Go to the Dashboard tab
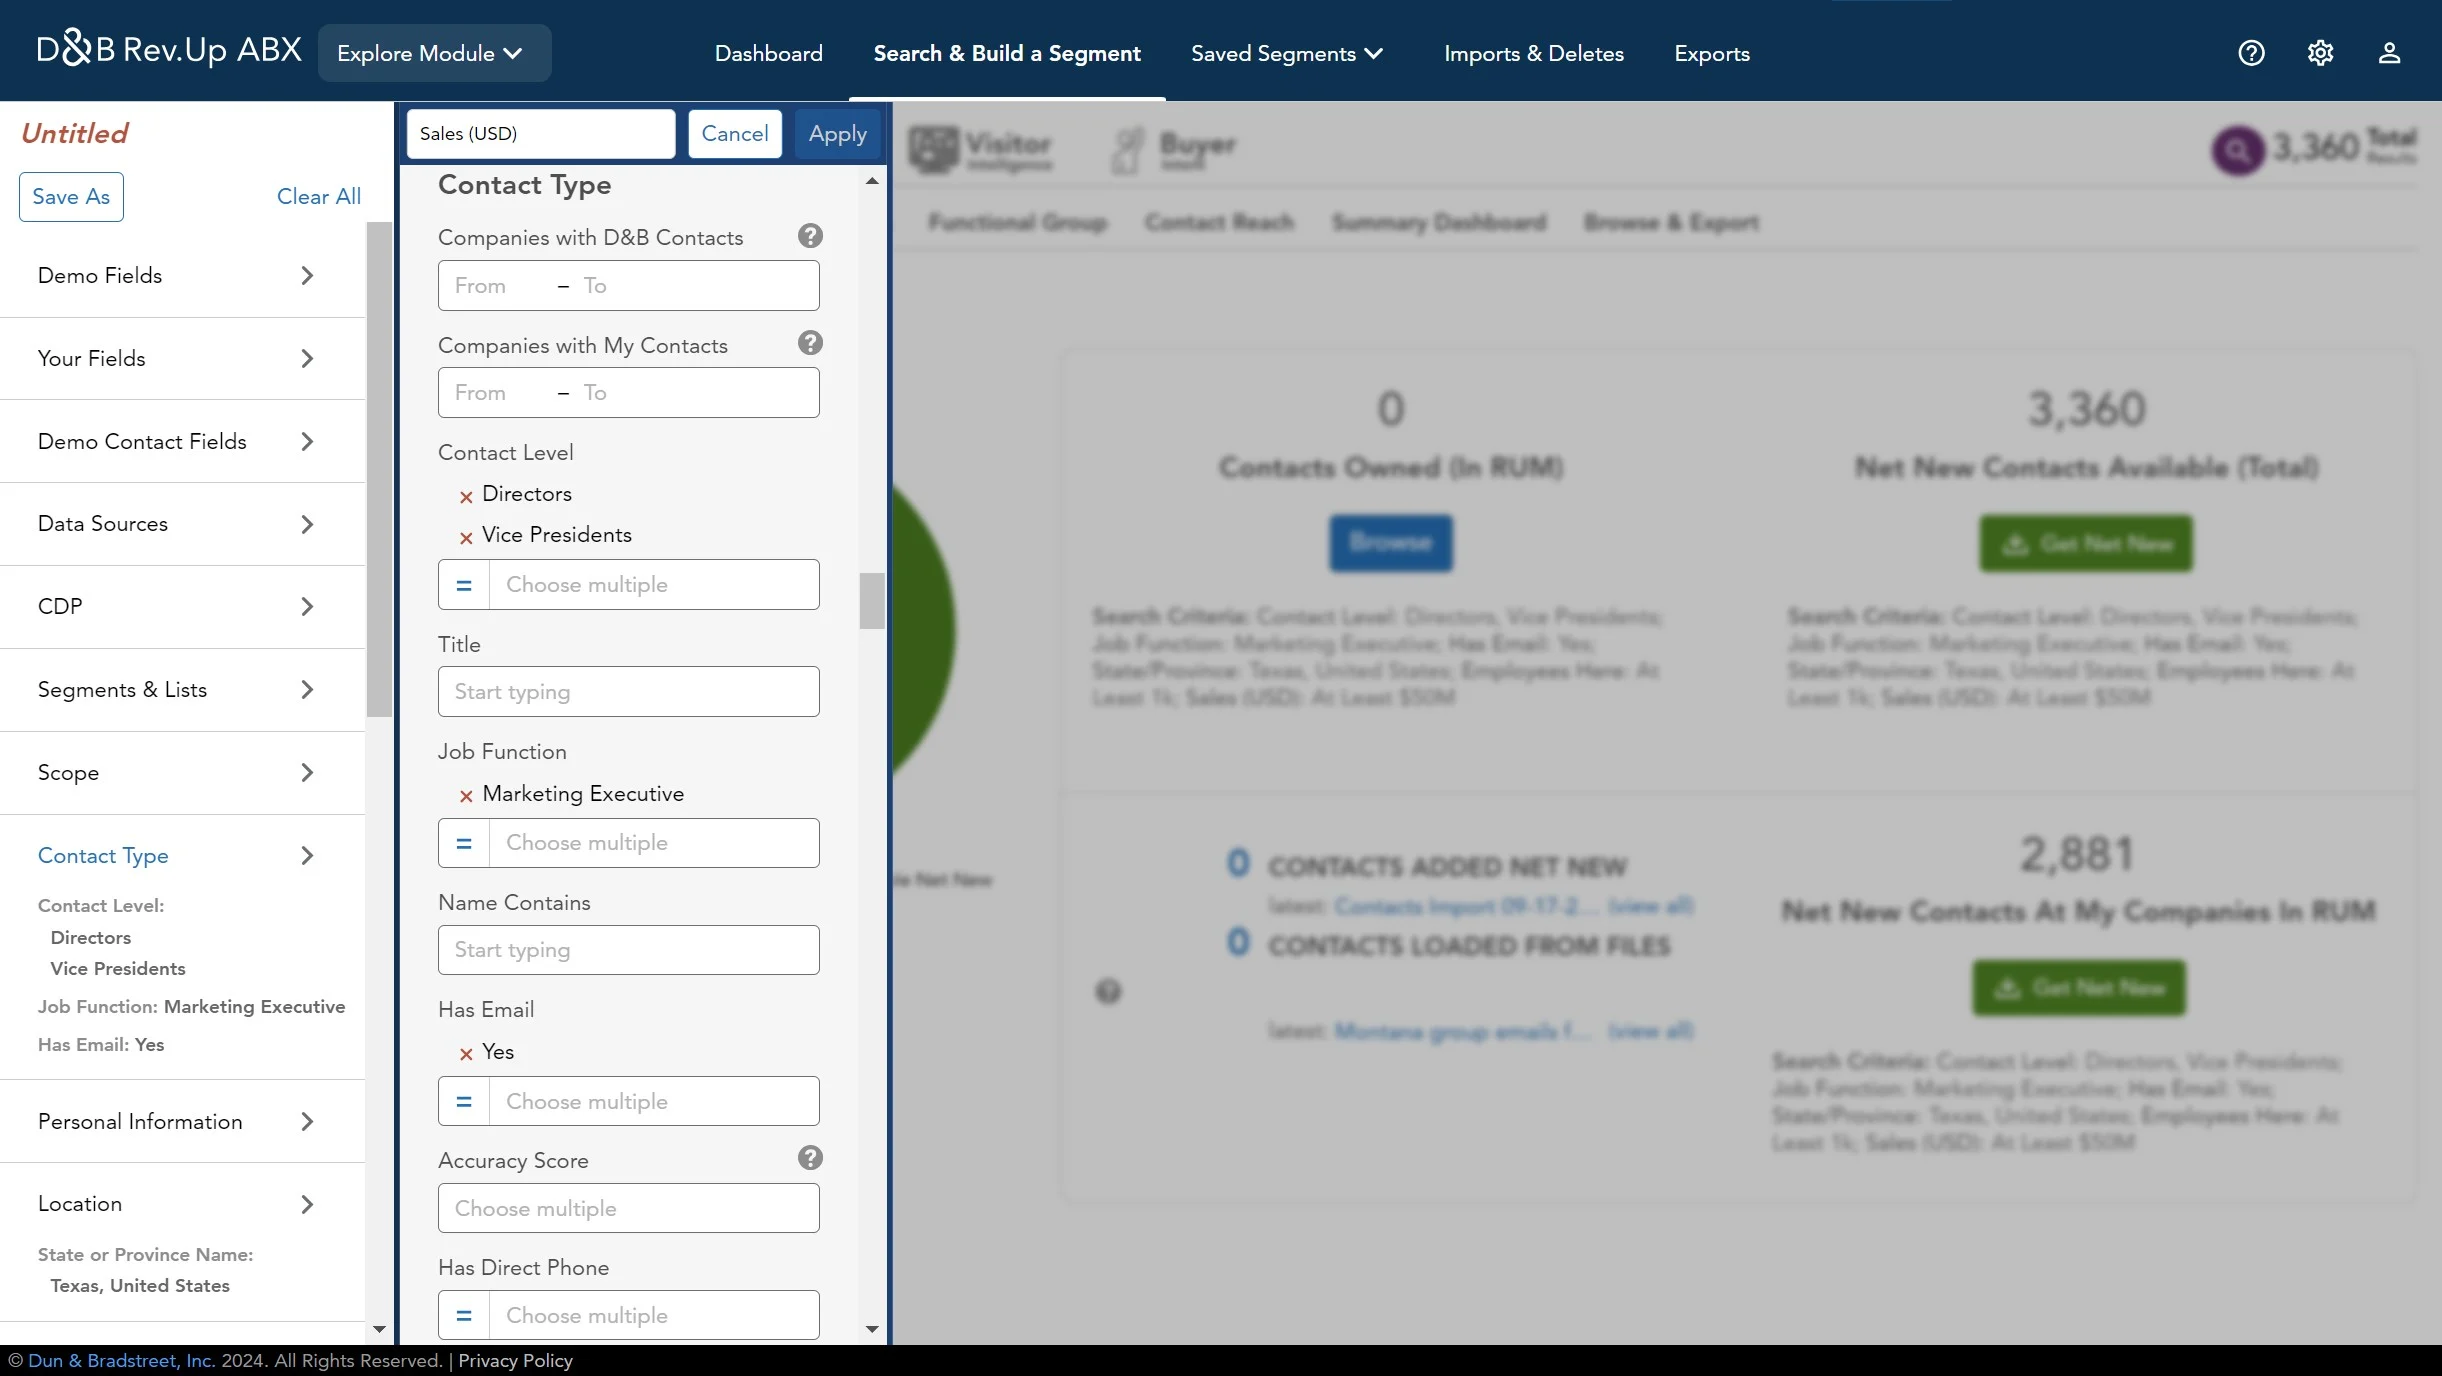The height and width of the screenshot is (1376, 2442). [x=768, y=53]
